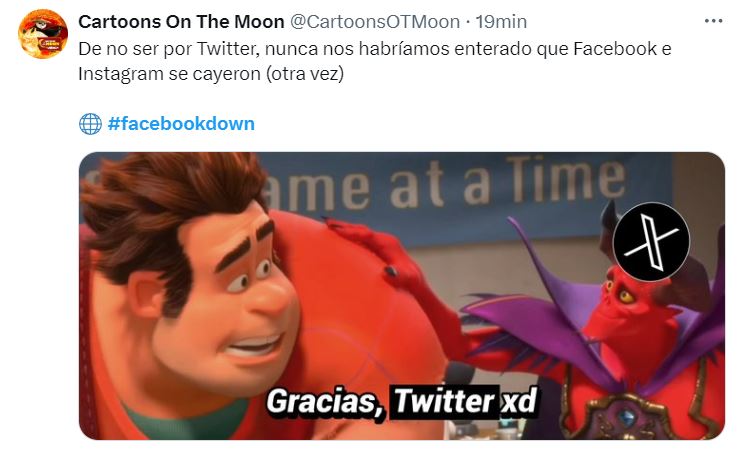Click the globe icon beside the hashtag
The image size is (743, 455).
point(90,124)
